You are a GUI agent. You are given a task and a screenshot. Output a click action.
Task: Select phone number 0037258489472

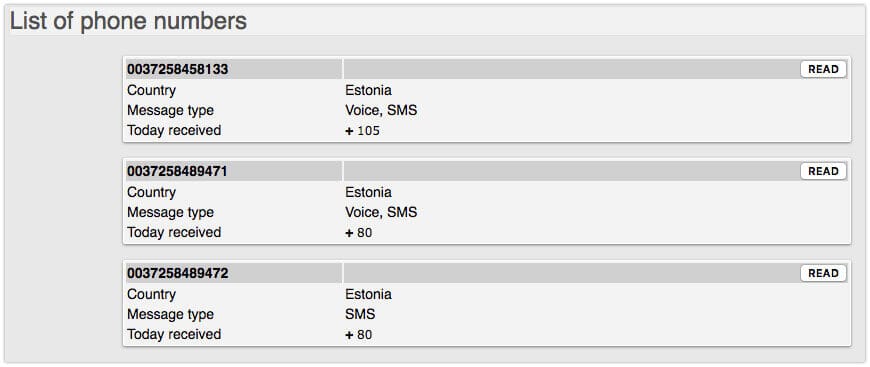click(177, 274)
